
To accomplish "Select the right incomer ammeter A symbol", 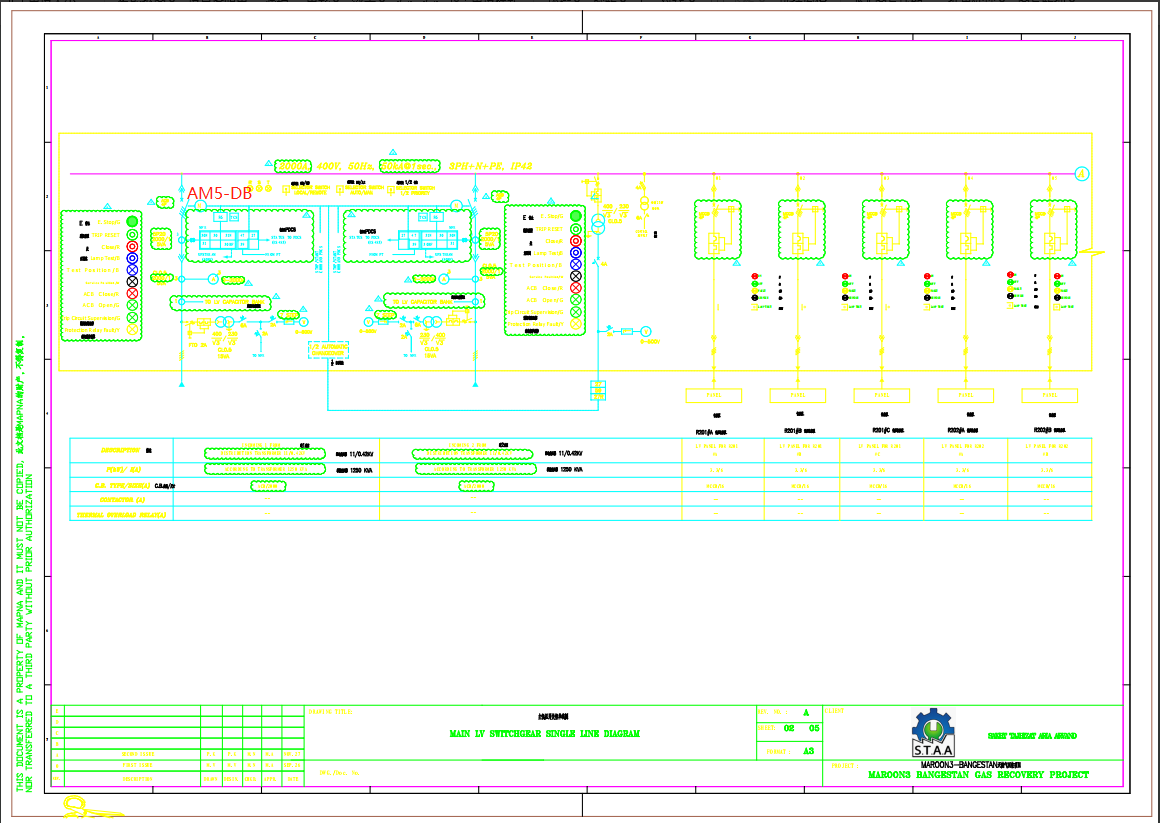I will pos(444,279).
